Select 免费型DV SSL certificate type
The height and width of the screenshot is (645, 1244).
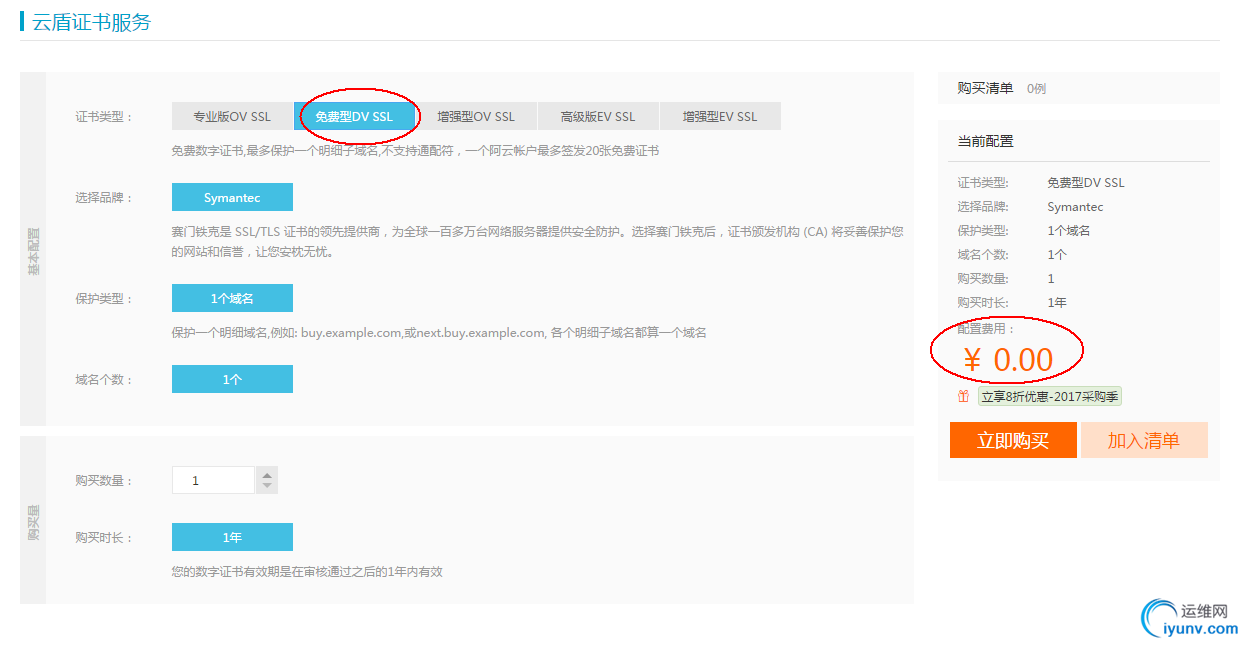coord(354,116)
